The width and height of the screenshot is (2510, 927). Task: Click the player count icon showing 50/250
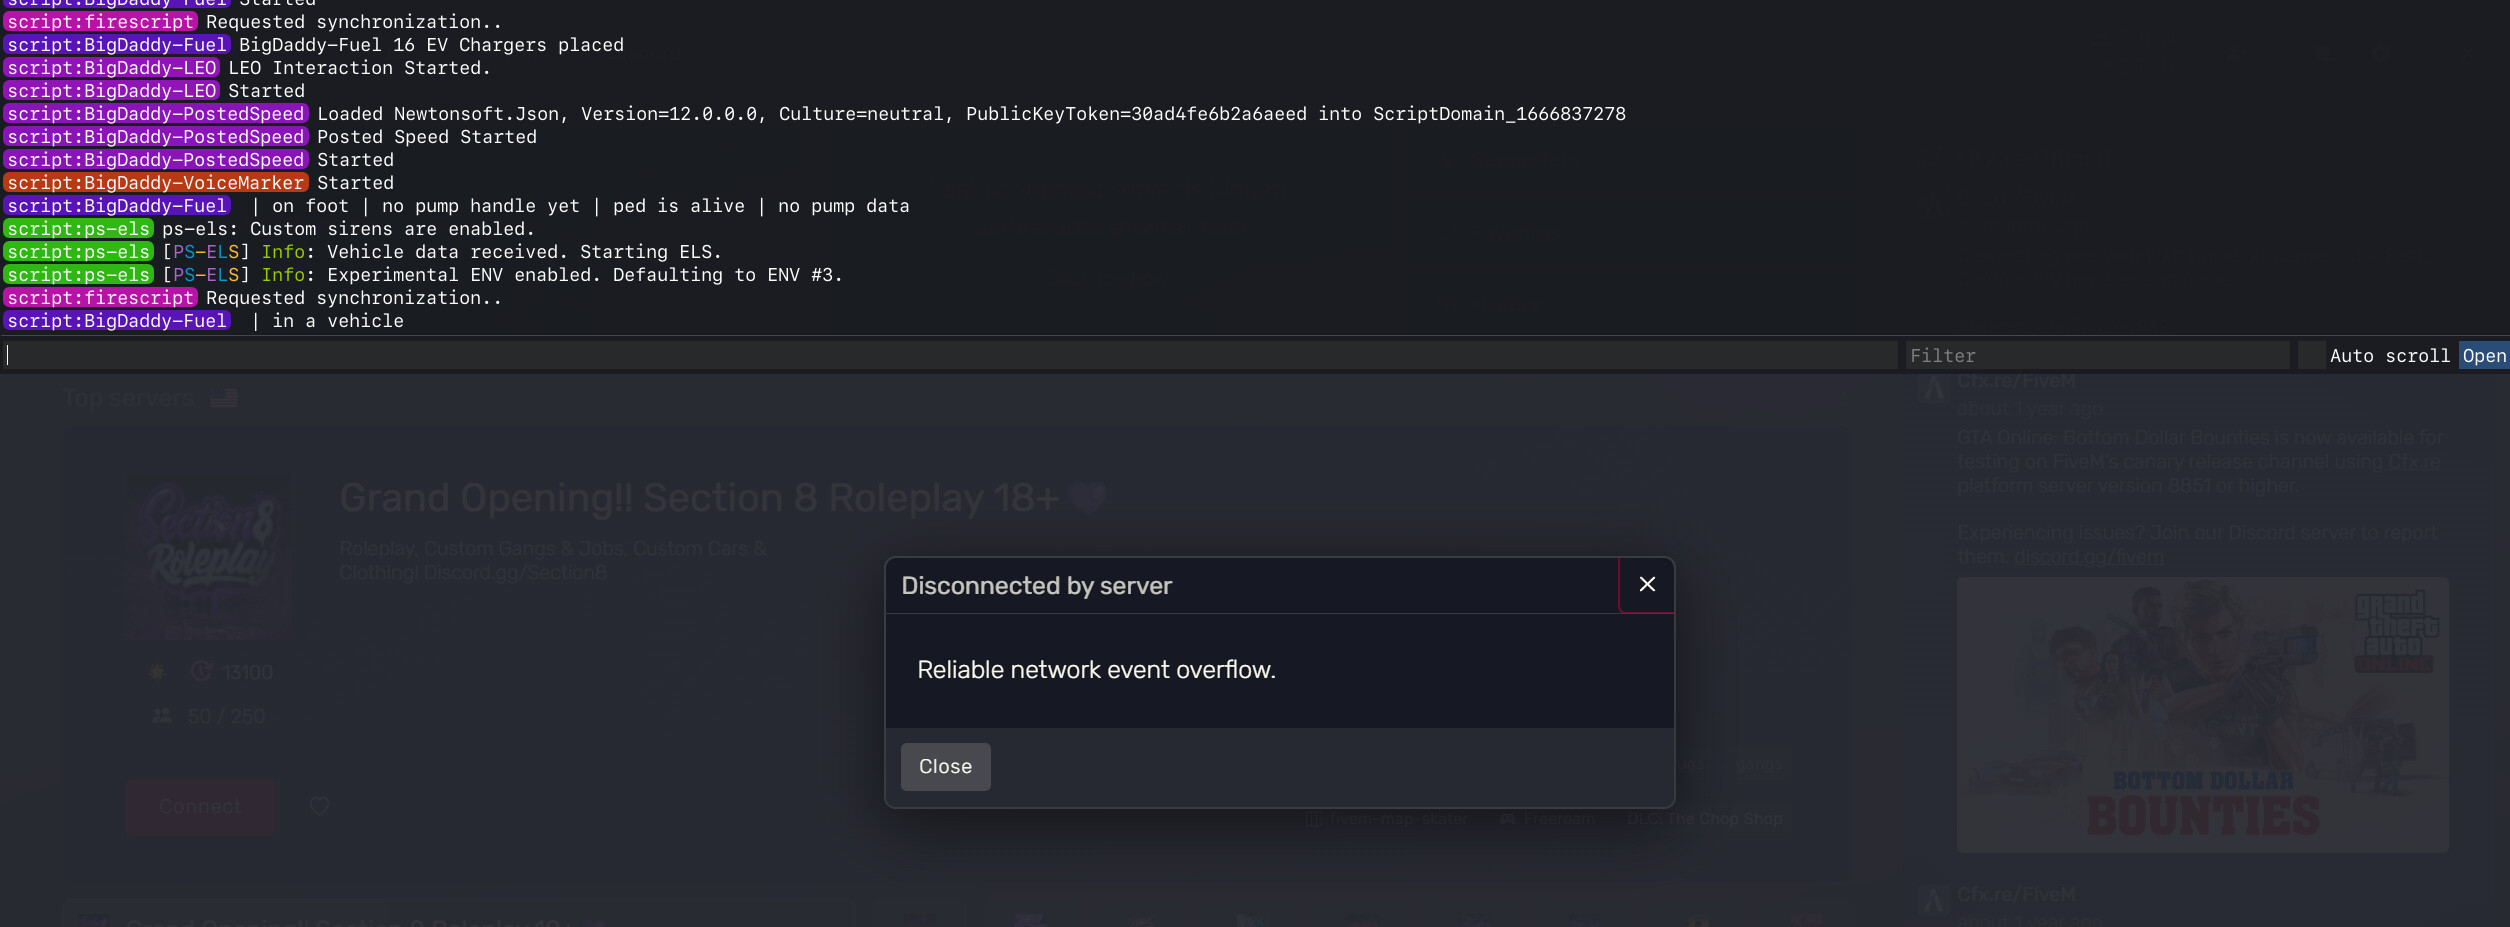point(160,716)
